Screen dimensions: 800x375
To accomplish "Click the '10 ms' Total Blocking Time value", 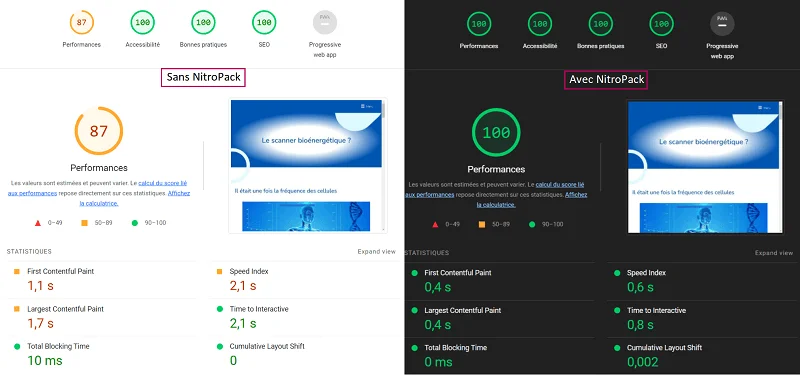I will (x=45, y=361).
